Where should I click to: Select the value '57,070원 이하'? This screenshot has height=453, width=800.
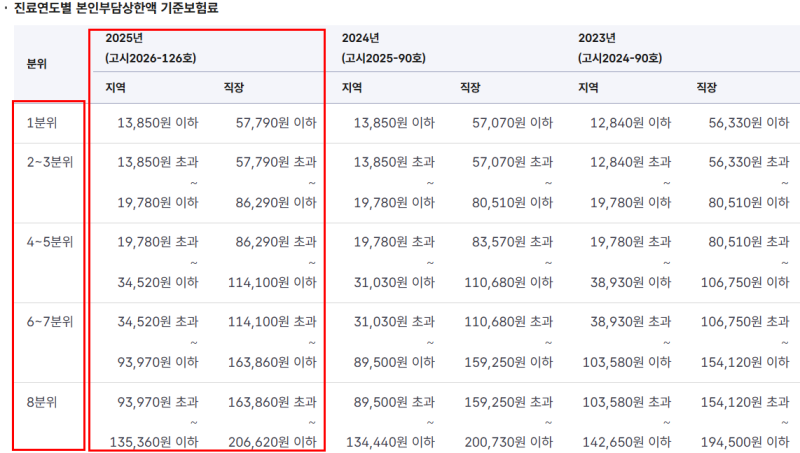coord(512,123)
